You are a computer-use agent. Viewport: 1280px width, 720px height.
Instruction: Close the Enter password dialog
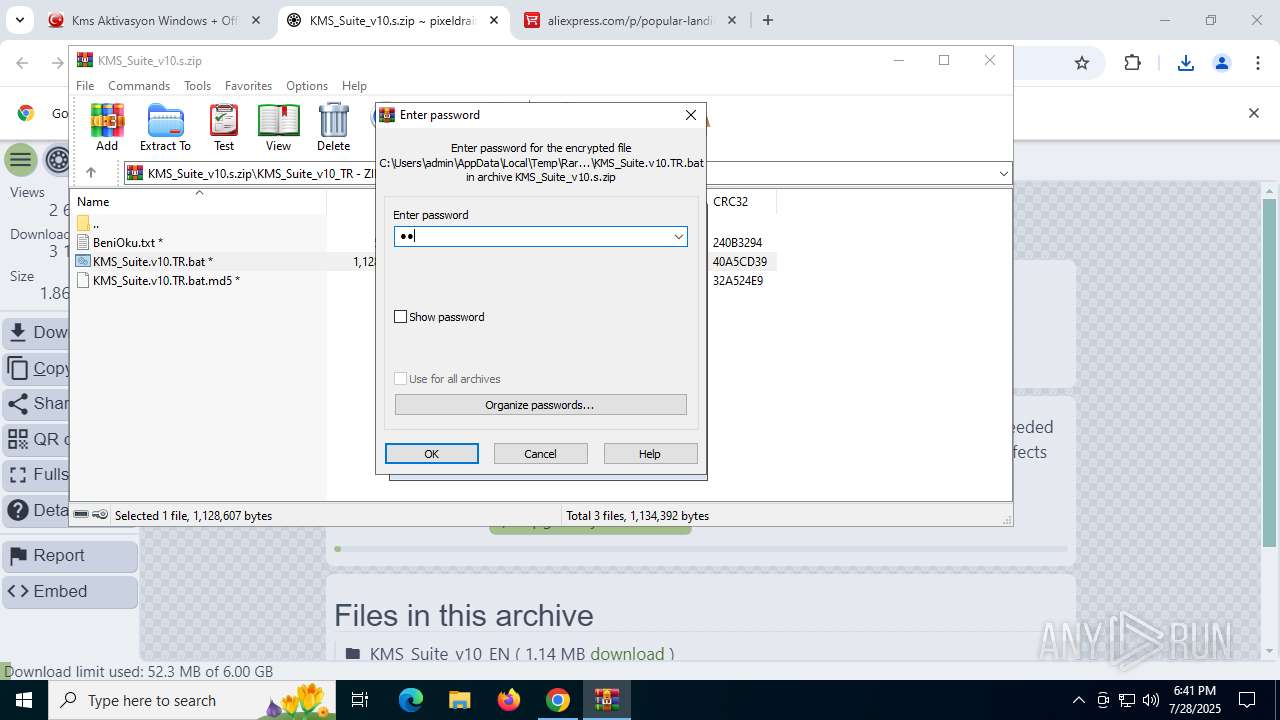(x=691, y=115)
